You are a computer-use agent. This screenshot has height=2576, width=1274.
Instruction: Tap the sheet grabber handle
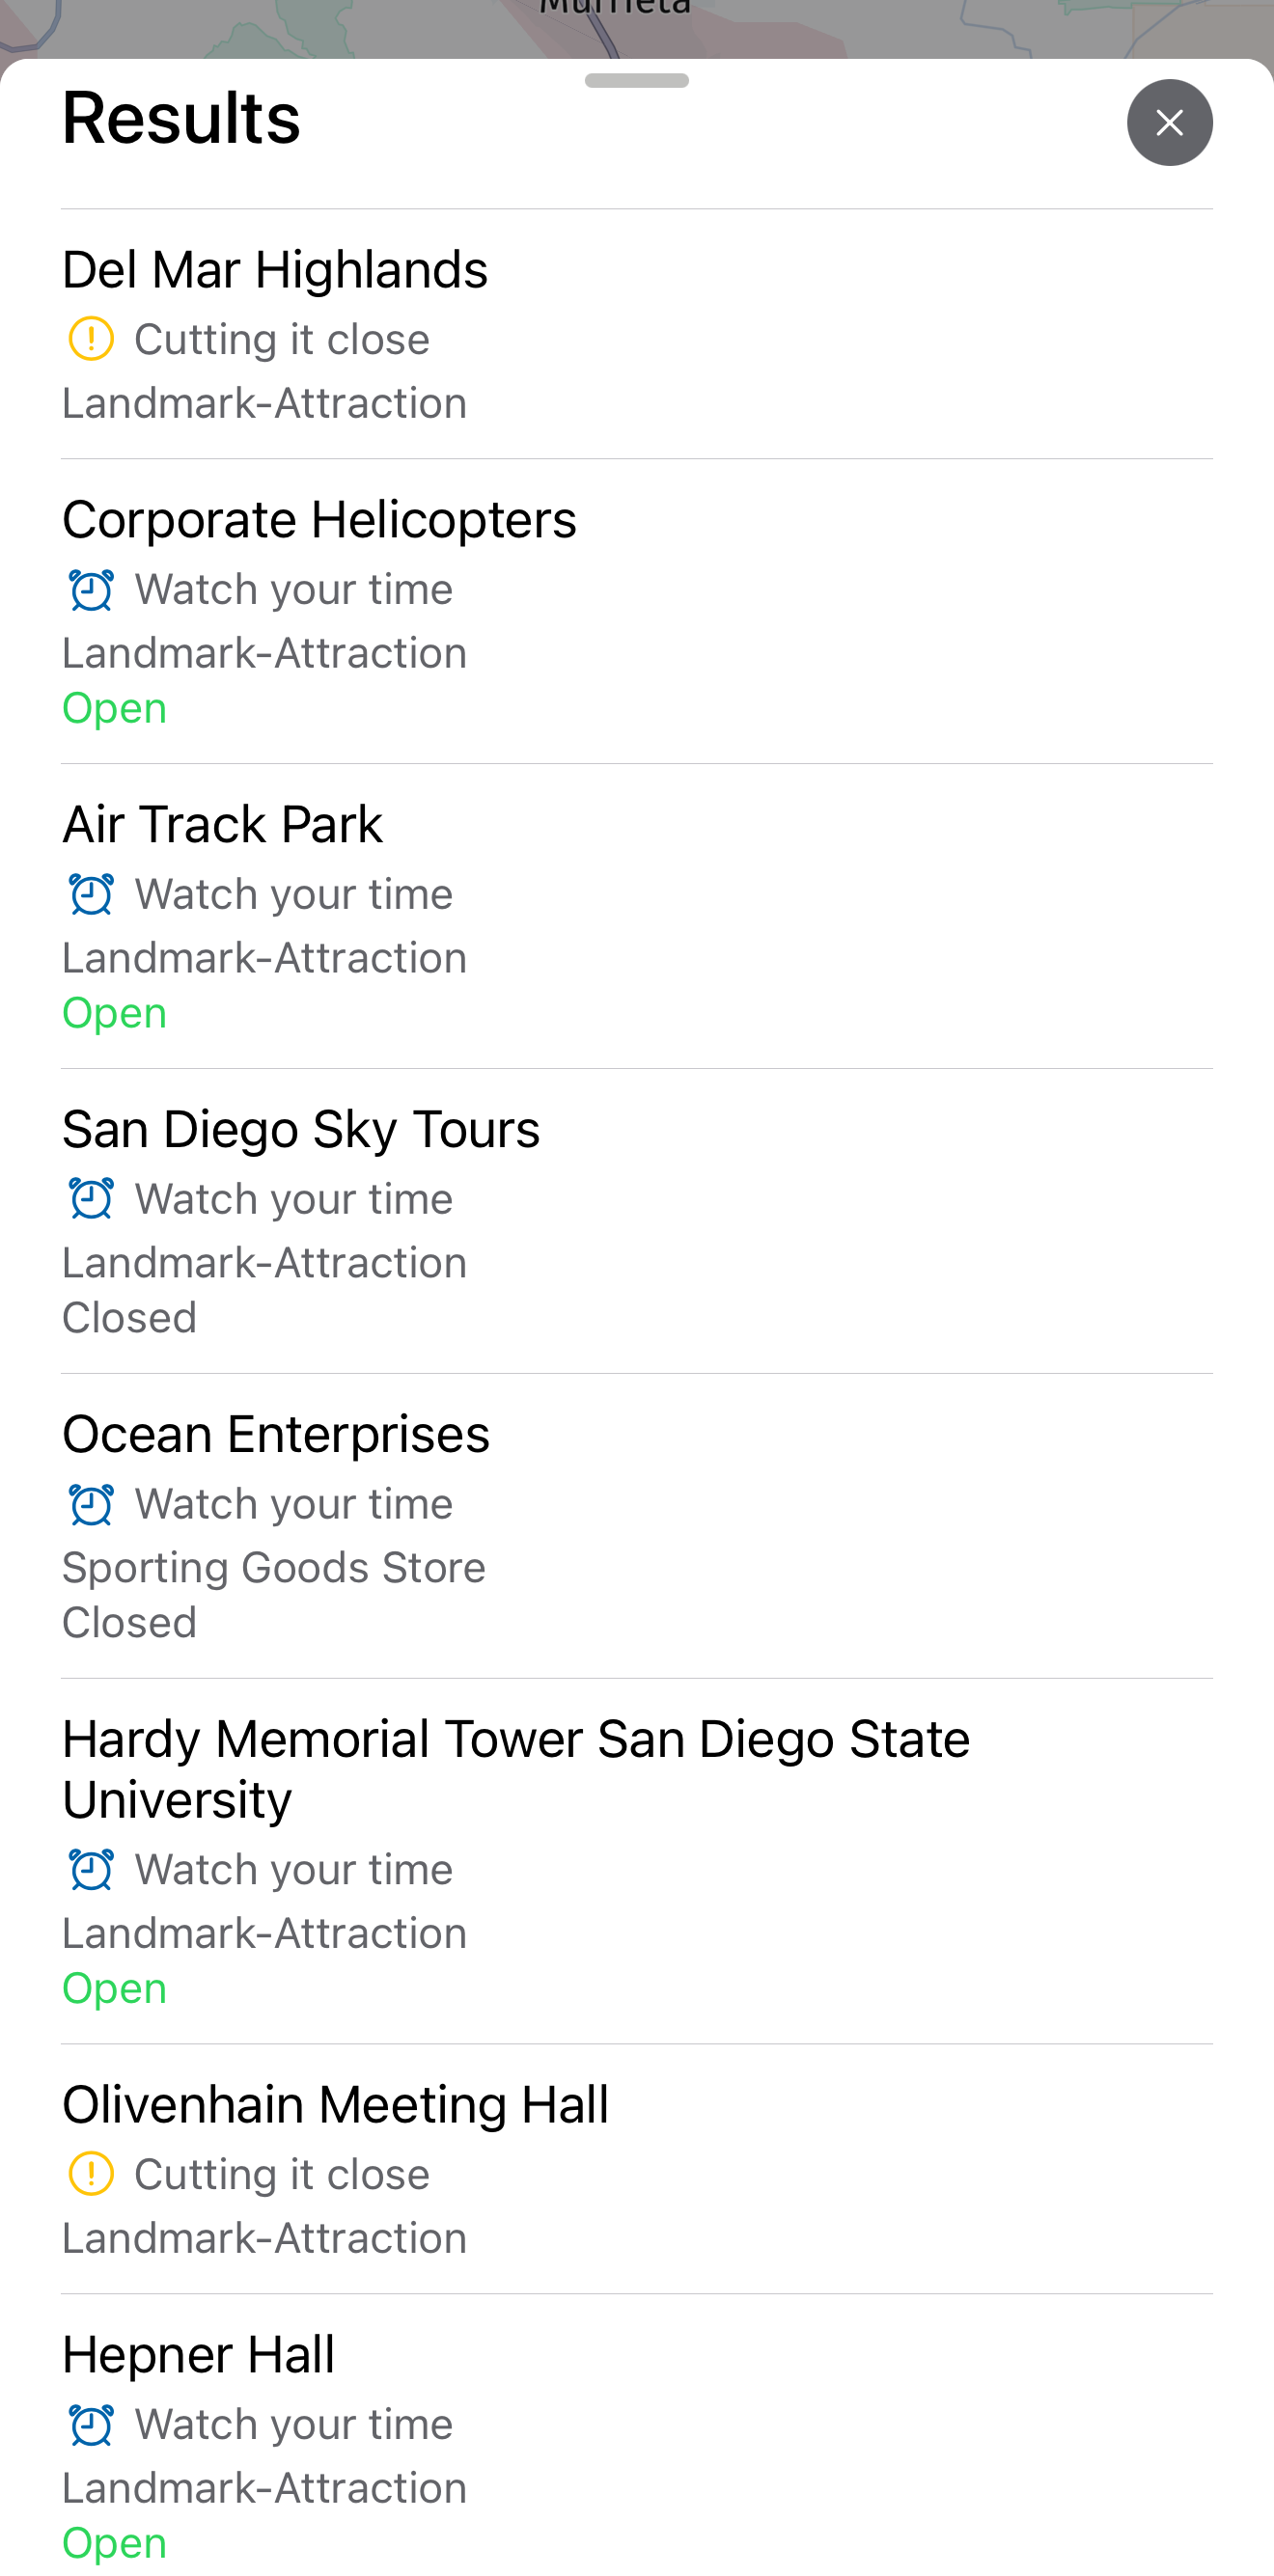(x=637, y=81)
